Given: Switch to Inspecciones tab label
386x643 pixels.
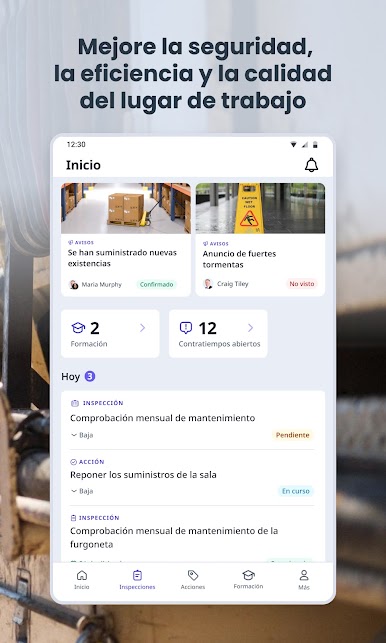Looking at the screenshot, I should [x=137, y=587].
